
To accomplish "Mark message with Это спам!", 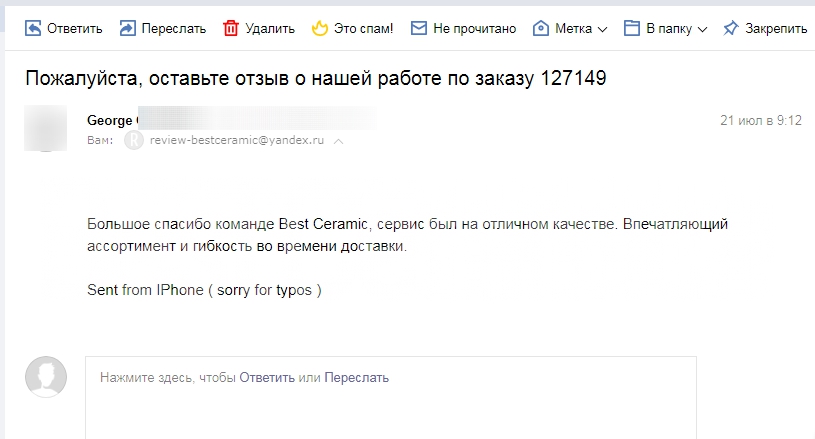I will pos(363,29).
